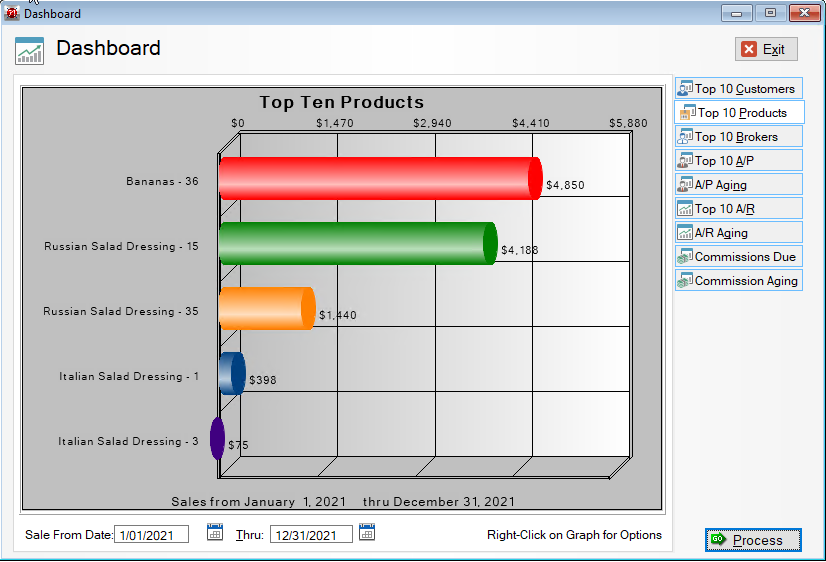Open calendar picker for Thru date
This screenshot has width=826, height=562.
pos(367,532)
